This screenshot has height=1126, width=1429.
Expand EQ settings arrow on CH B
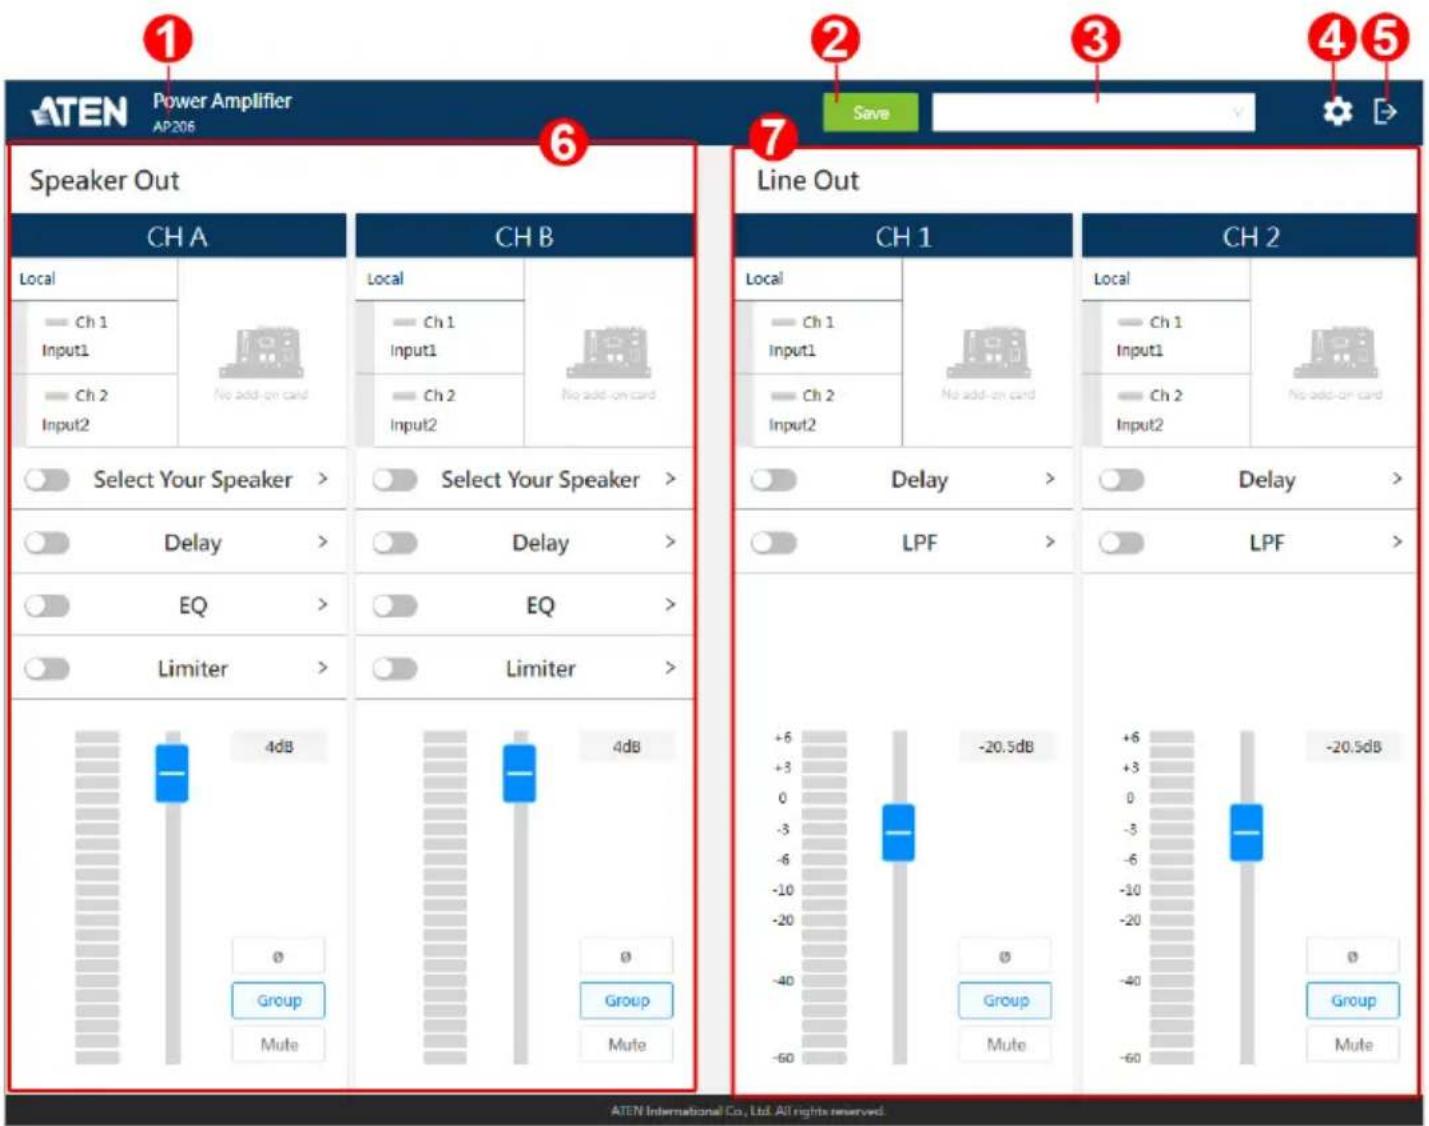(x=670, y=605)
